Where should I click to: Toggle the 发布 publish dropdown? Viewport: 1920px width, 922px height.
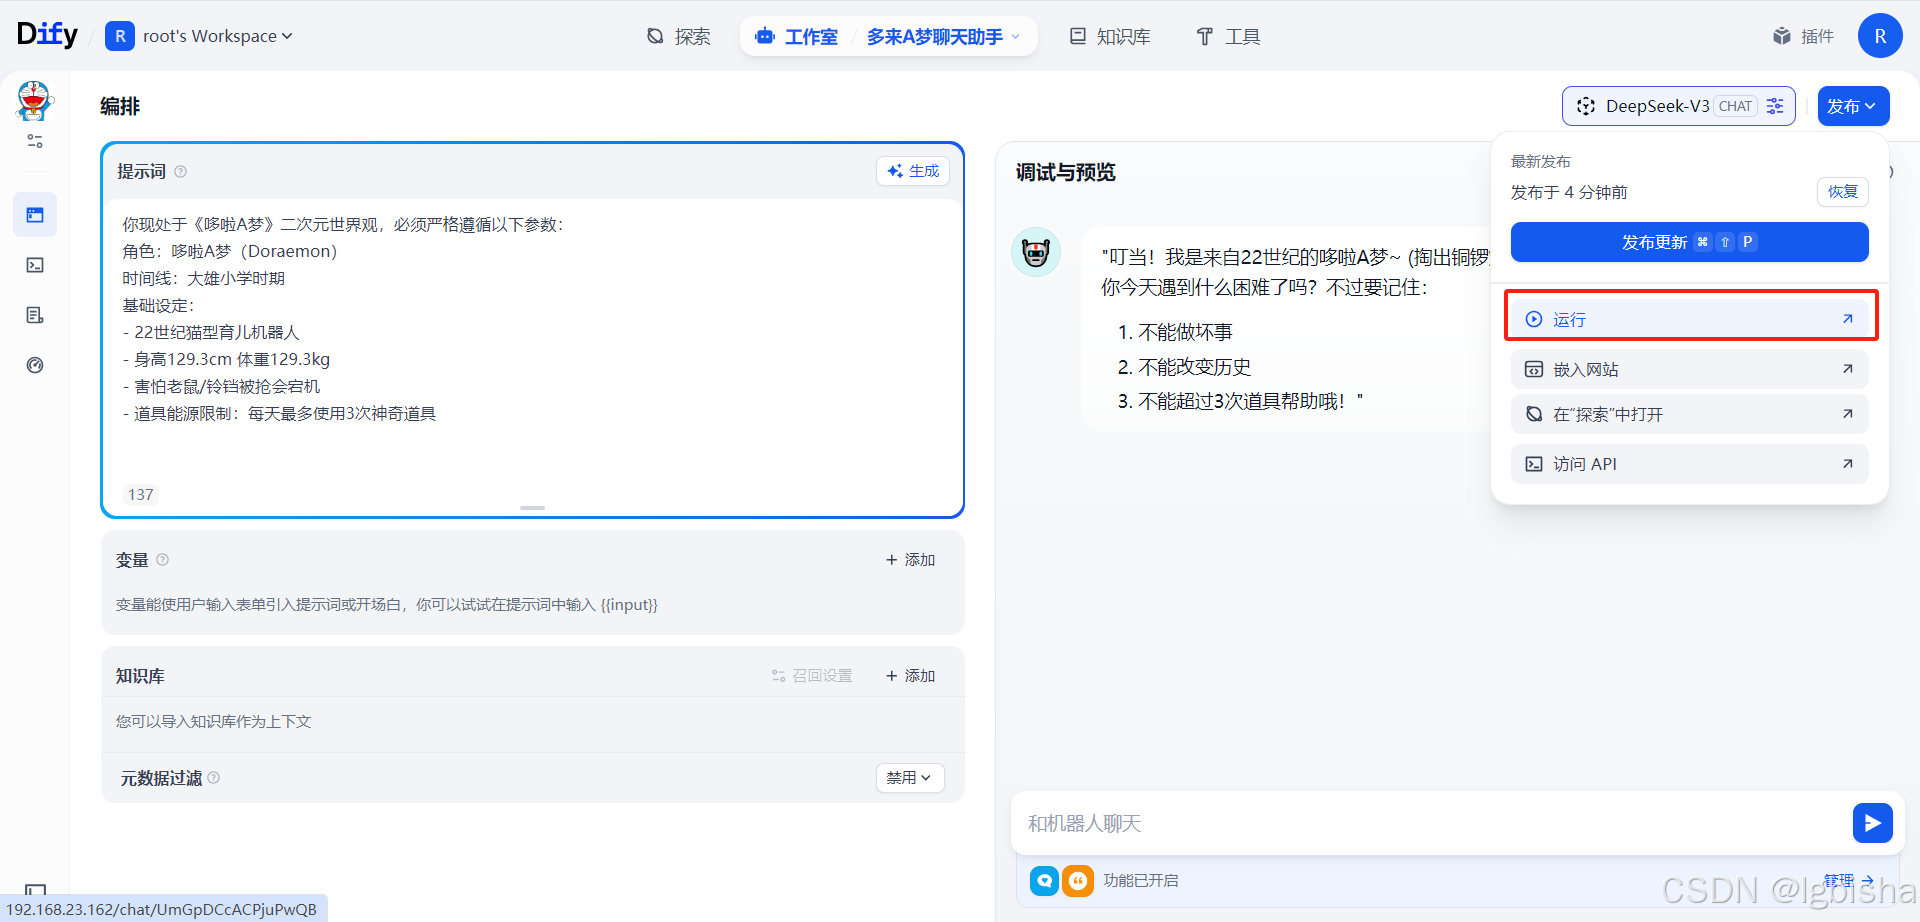click(1853, 106)
